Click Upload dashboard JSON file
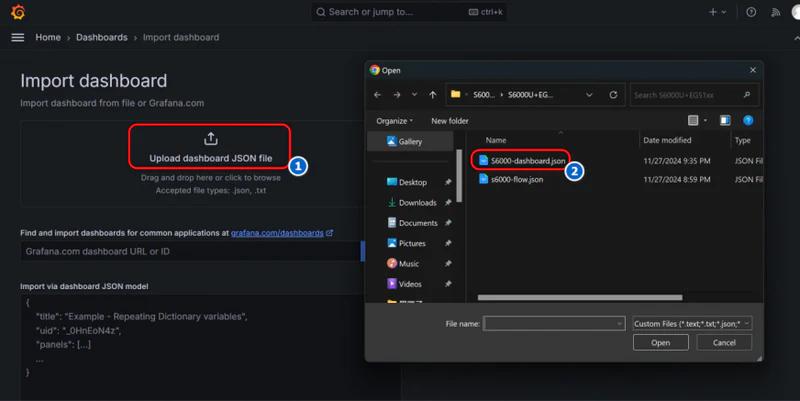 click(210, 158)
